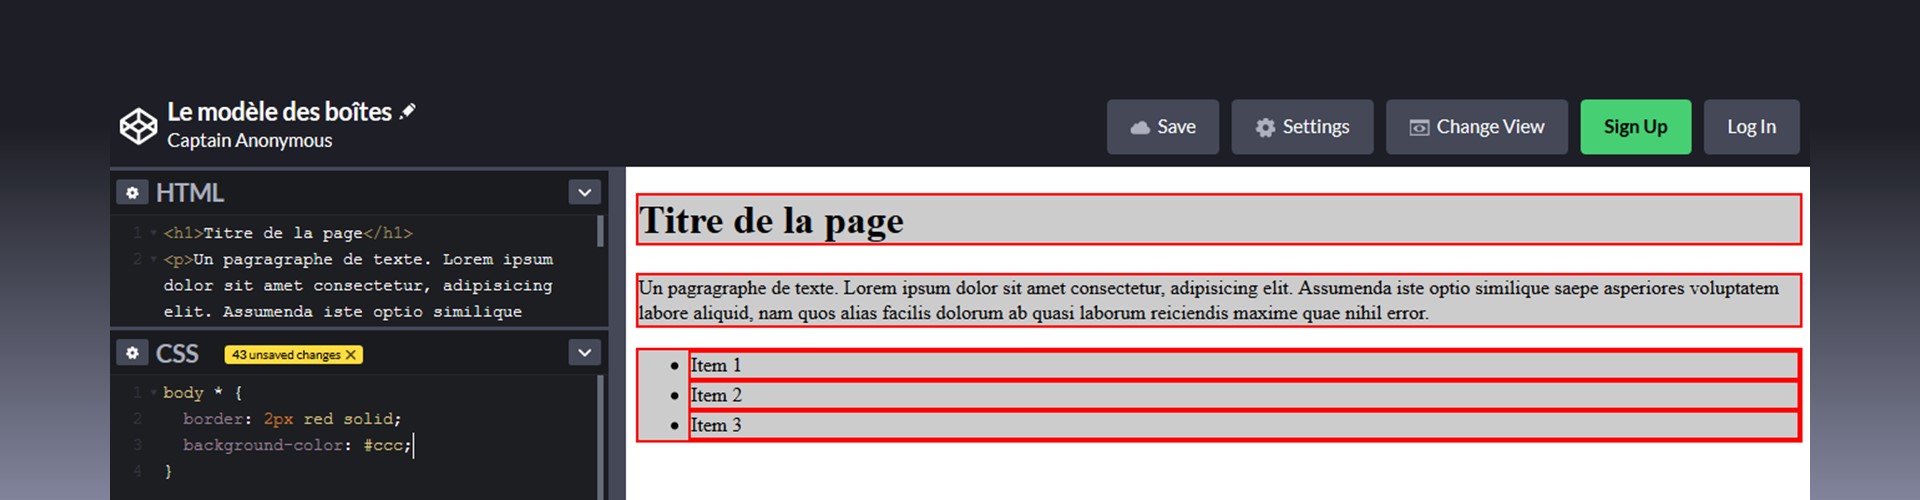
Task: Click the CSS editor scrollbar
Action: pyautogui.click(x=600, y=437)
